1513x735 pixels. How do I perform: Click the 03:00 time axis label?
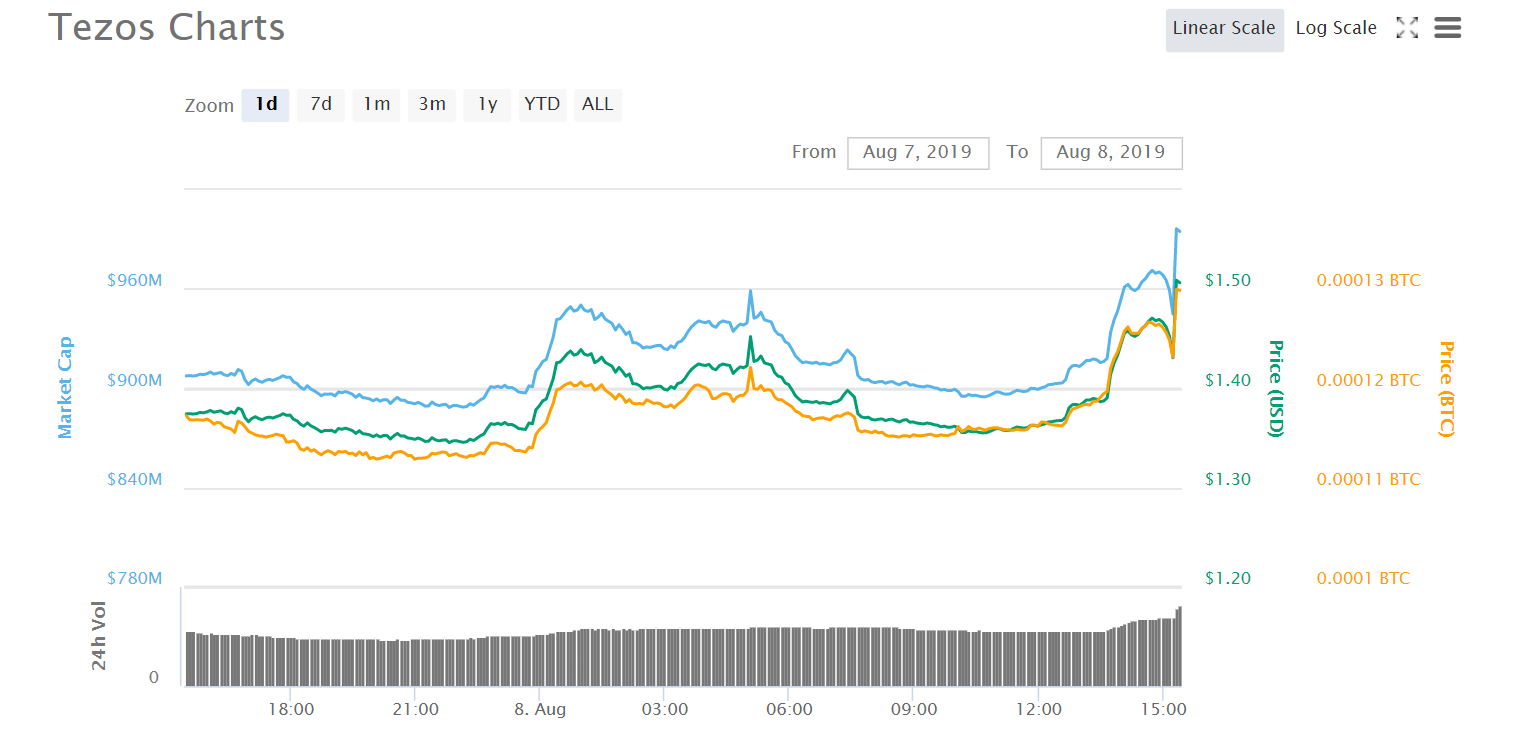click(x=664, y=710)
